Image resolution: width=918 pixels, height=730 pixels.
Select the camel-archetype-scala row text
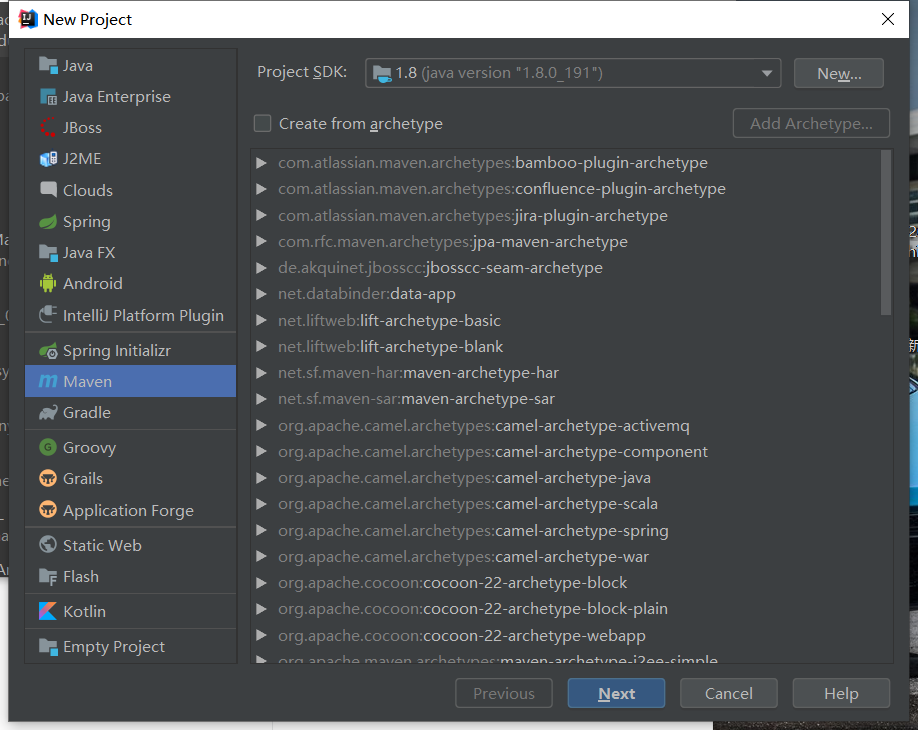point(468,504)
